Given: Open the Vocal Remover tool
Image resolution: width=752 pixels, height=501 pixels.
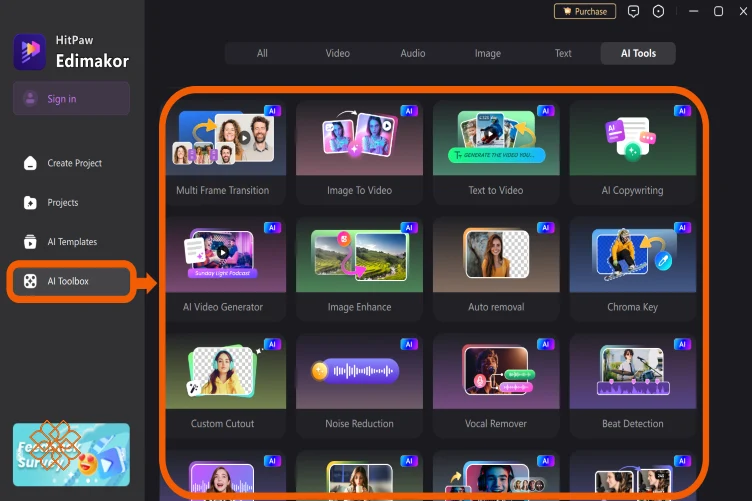Looking at the screenshot, I should tap(496, 386).
